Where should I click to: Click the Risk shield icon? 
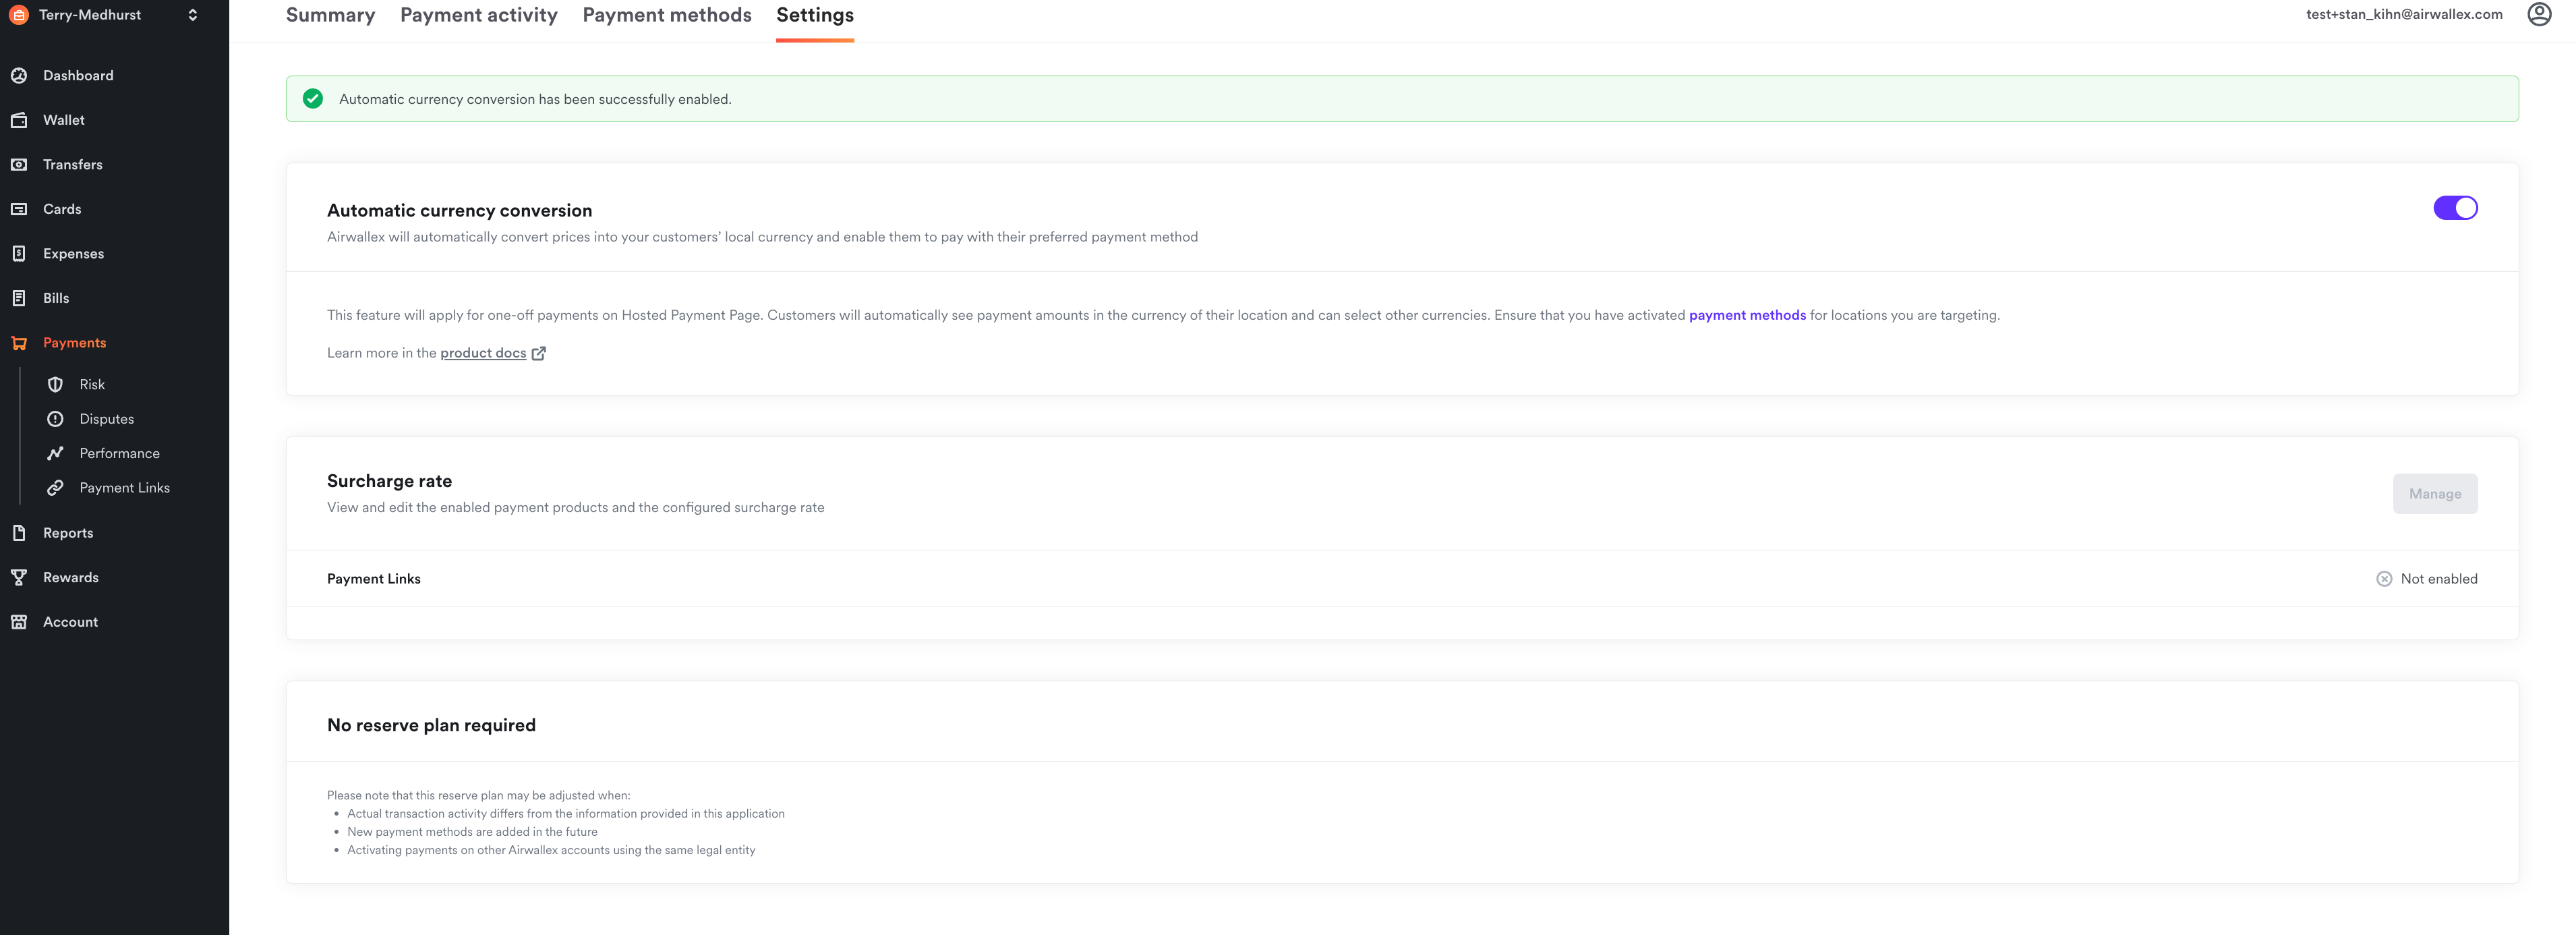56,385
